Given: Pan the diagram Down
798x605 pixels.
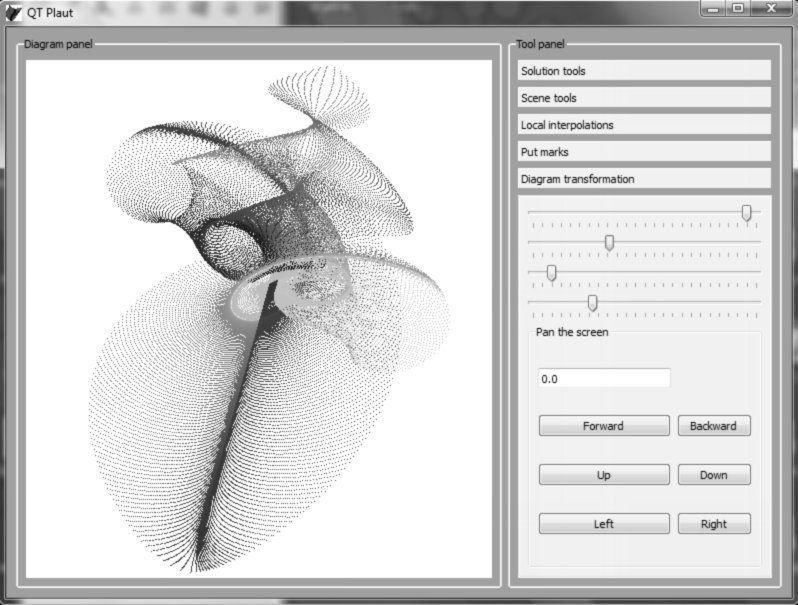Looking at the screenshot, I should coord(714,475).
